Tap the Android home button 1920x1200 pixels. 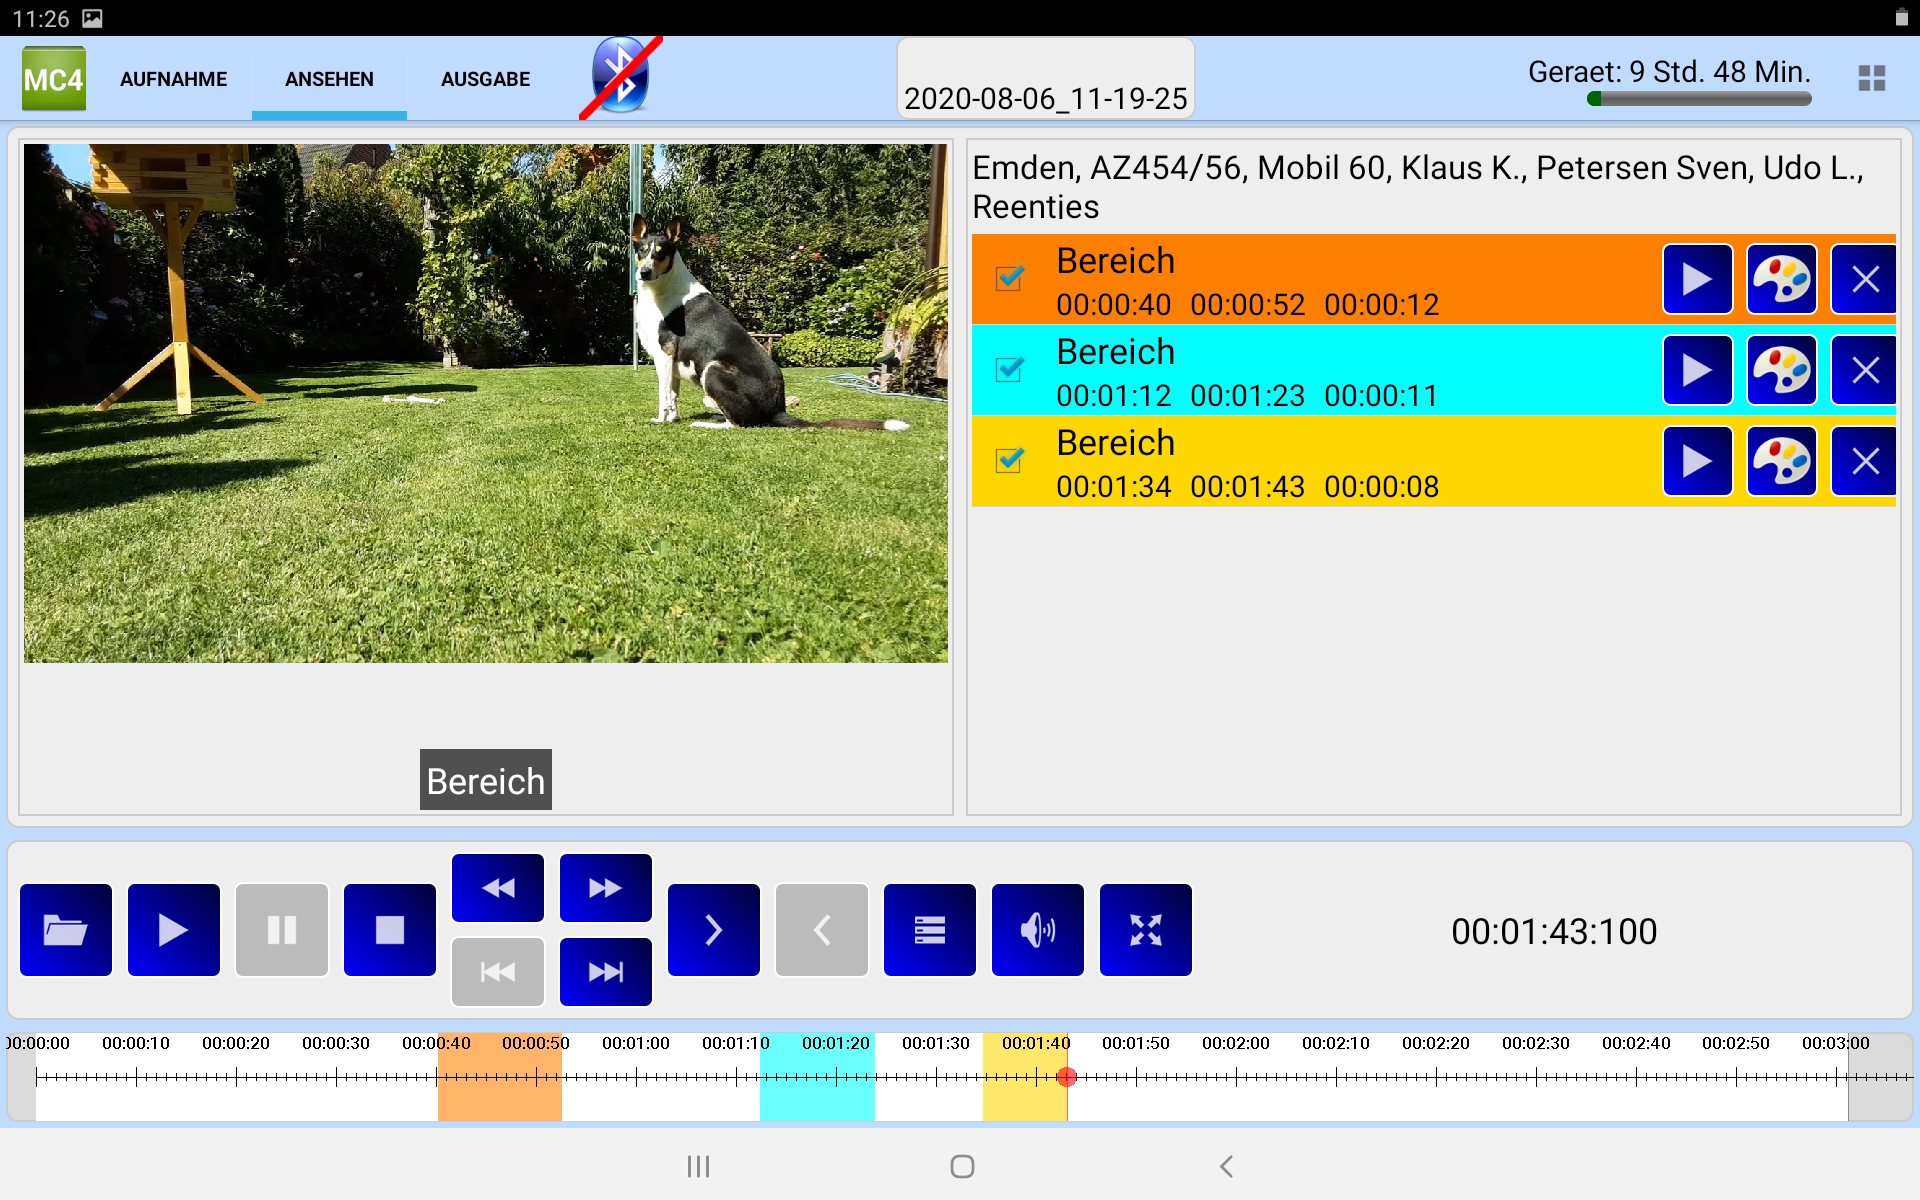(x=962, y=1166)
